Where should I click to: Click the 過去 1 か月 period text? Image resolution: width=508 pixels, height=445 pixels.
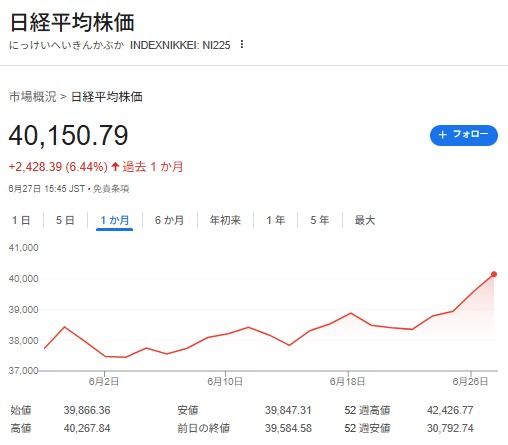point(153,167)
